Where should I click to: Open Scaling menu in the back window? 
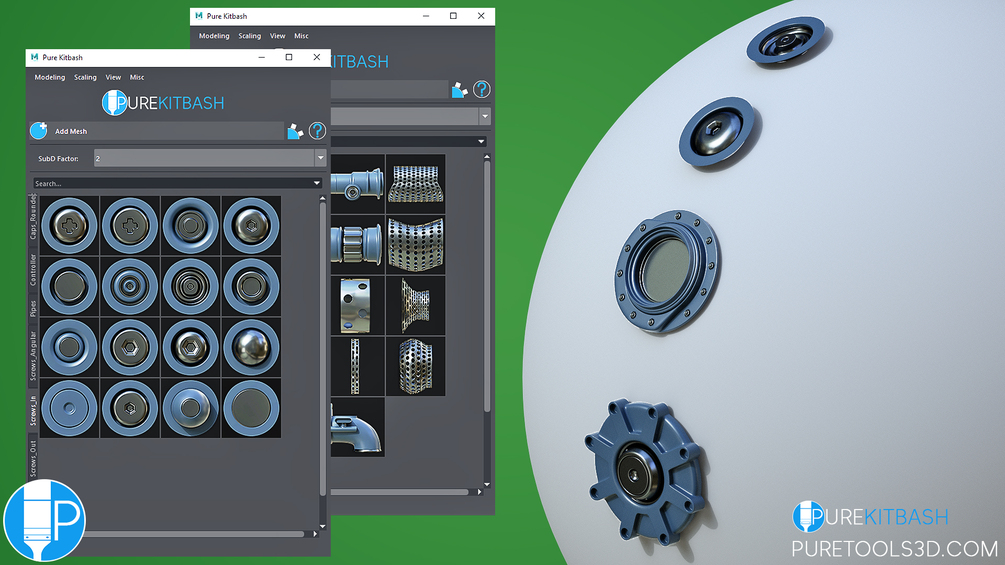(249, 36)
